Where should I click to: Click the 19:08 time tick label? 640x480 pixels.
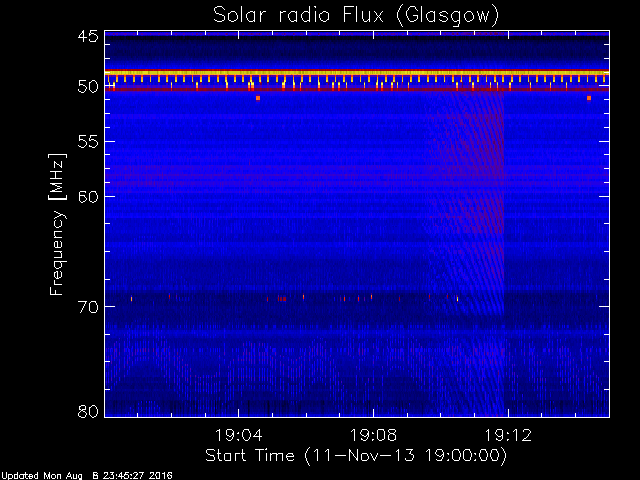click(373, 435)
